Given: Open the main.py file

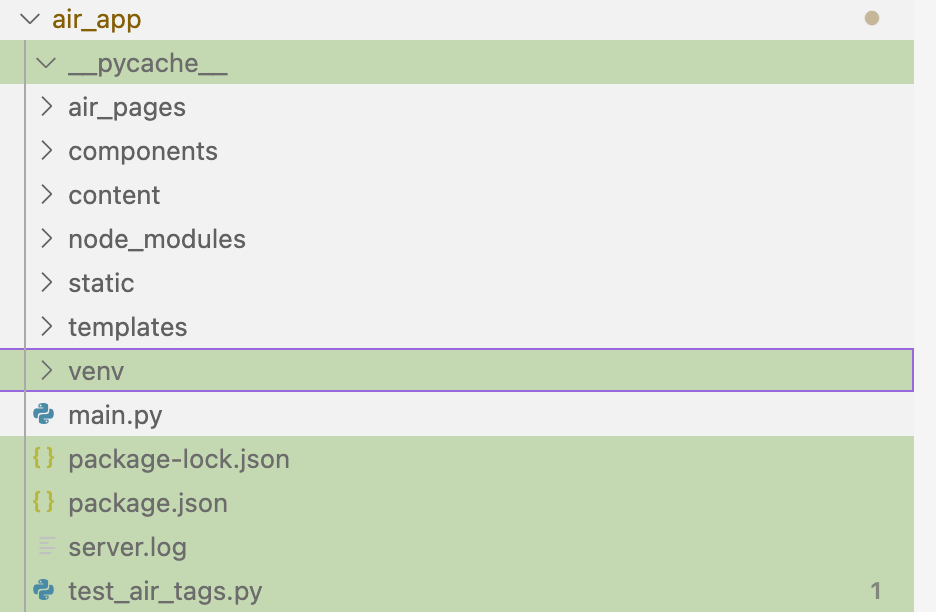Looking at the screenshot, I should pyautogui.click(x=115, y=415).
